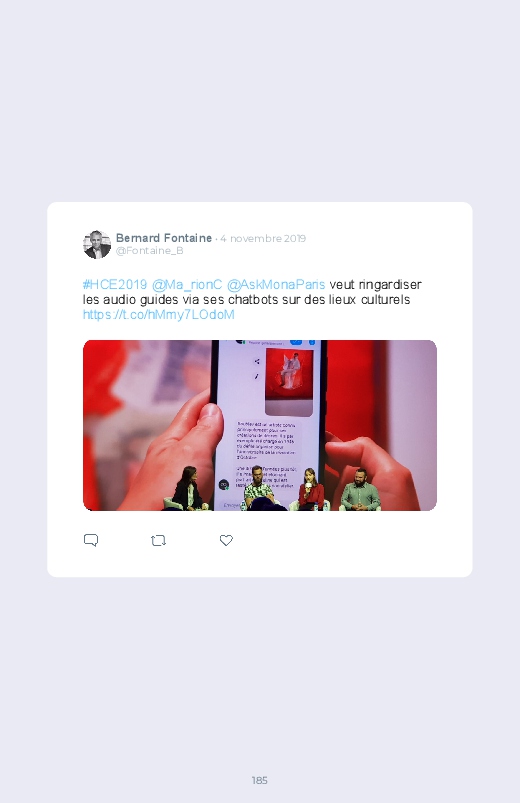Click chatbot message text on phone screen
The image size is (520, 803).
tap(266, 440)
